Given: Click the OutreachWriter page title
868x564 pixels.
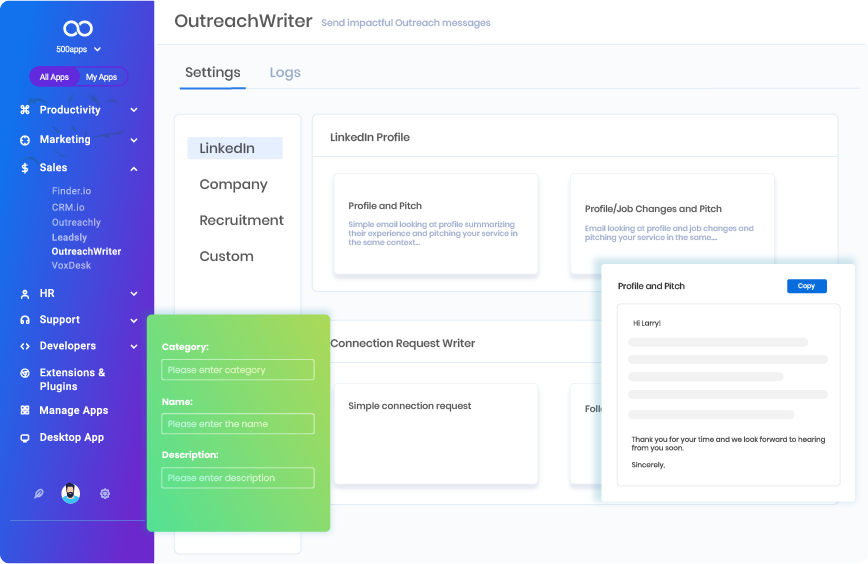Looking at the screenshot, I should 243,21.
